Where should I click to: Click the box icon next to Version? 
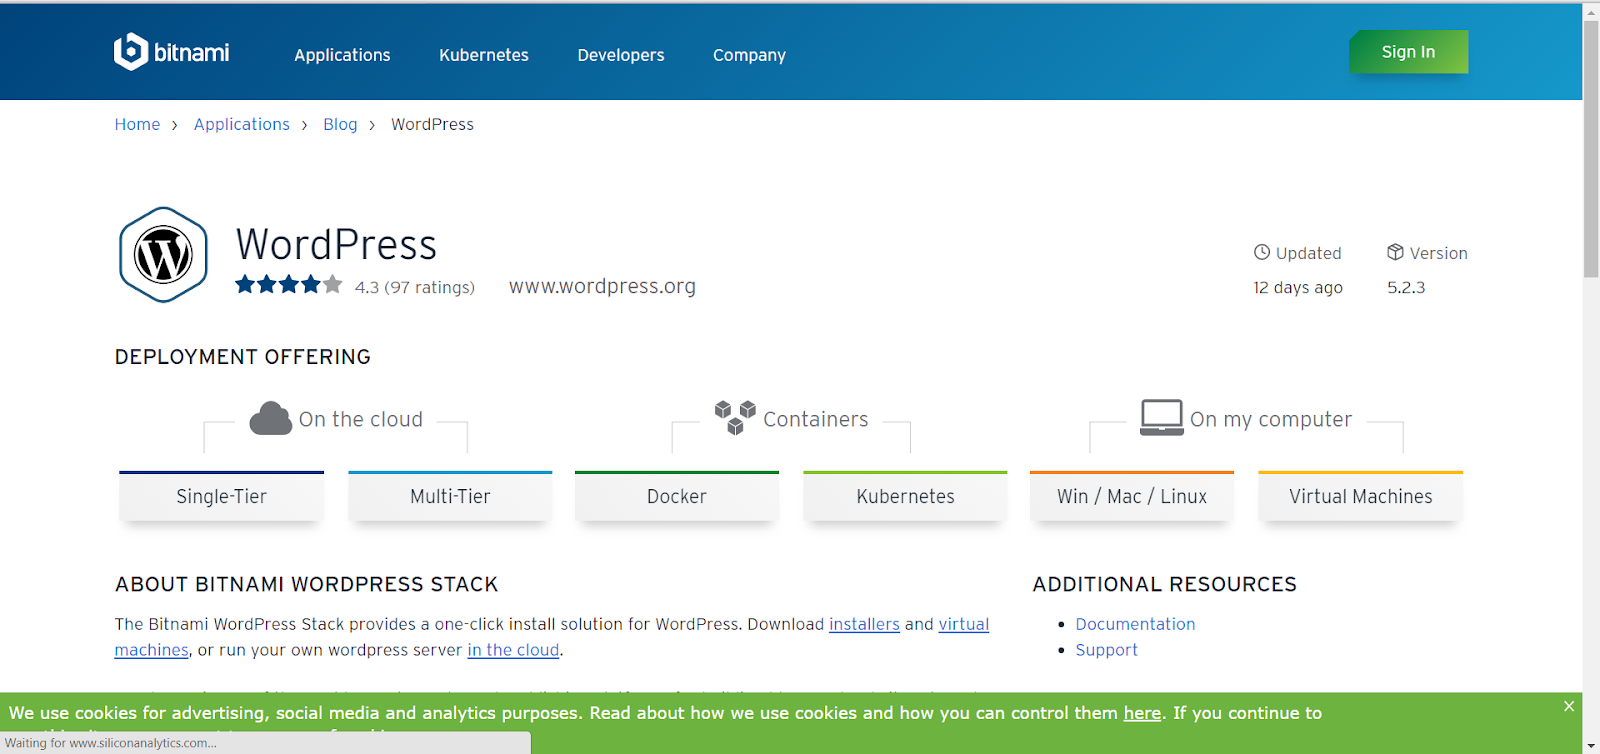point(1395,252)
